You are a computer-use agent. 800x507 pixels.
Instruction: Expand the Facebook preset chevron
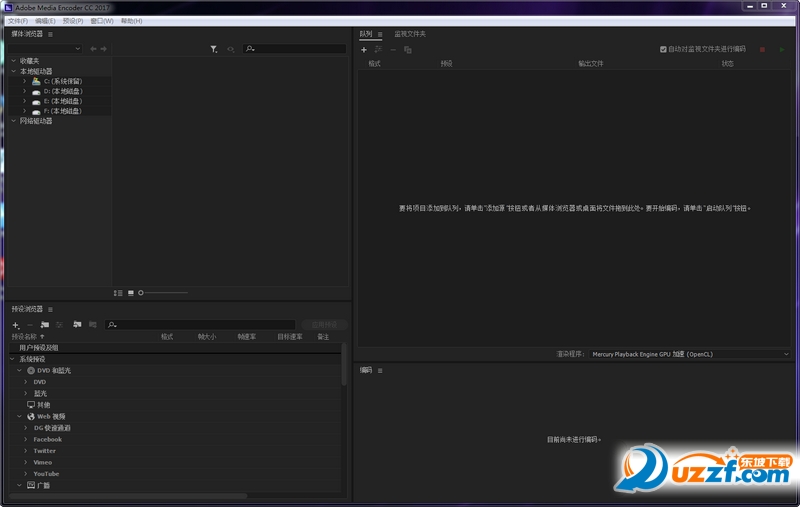(x=26, y=439)
